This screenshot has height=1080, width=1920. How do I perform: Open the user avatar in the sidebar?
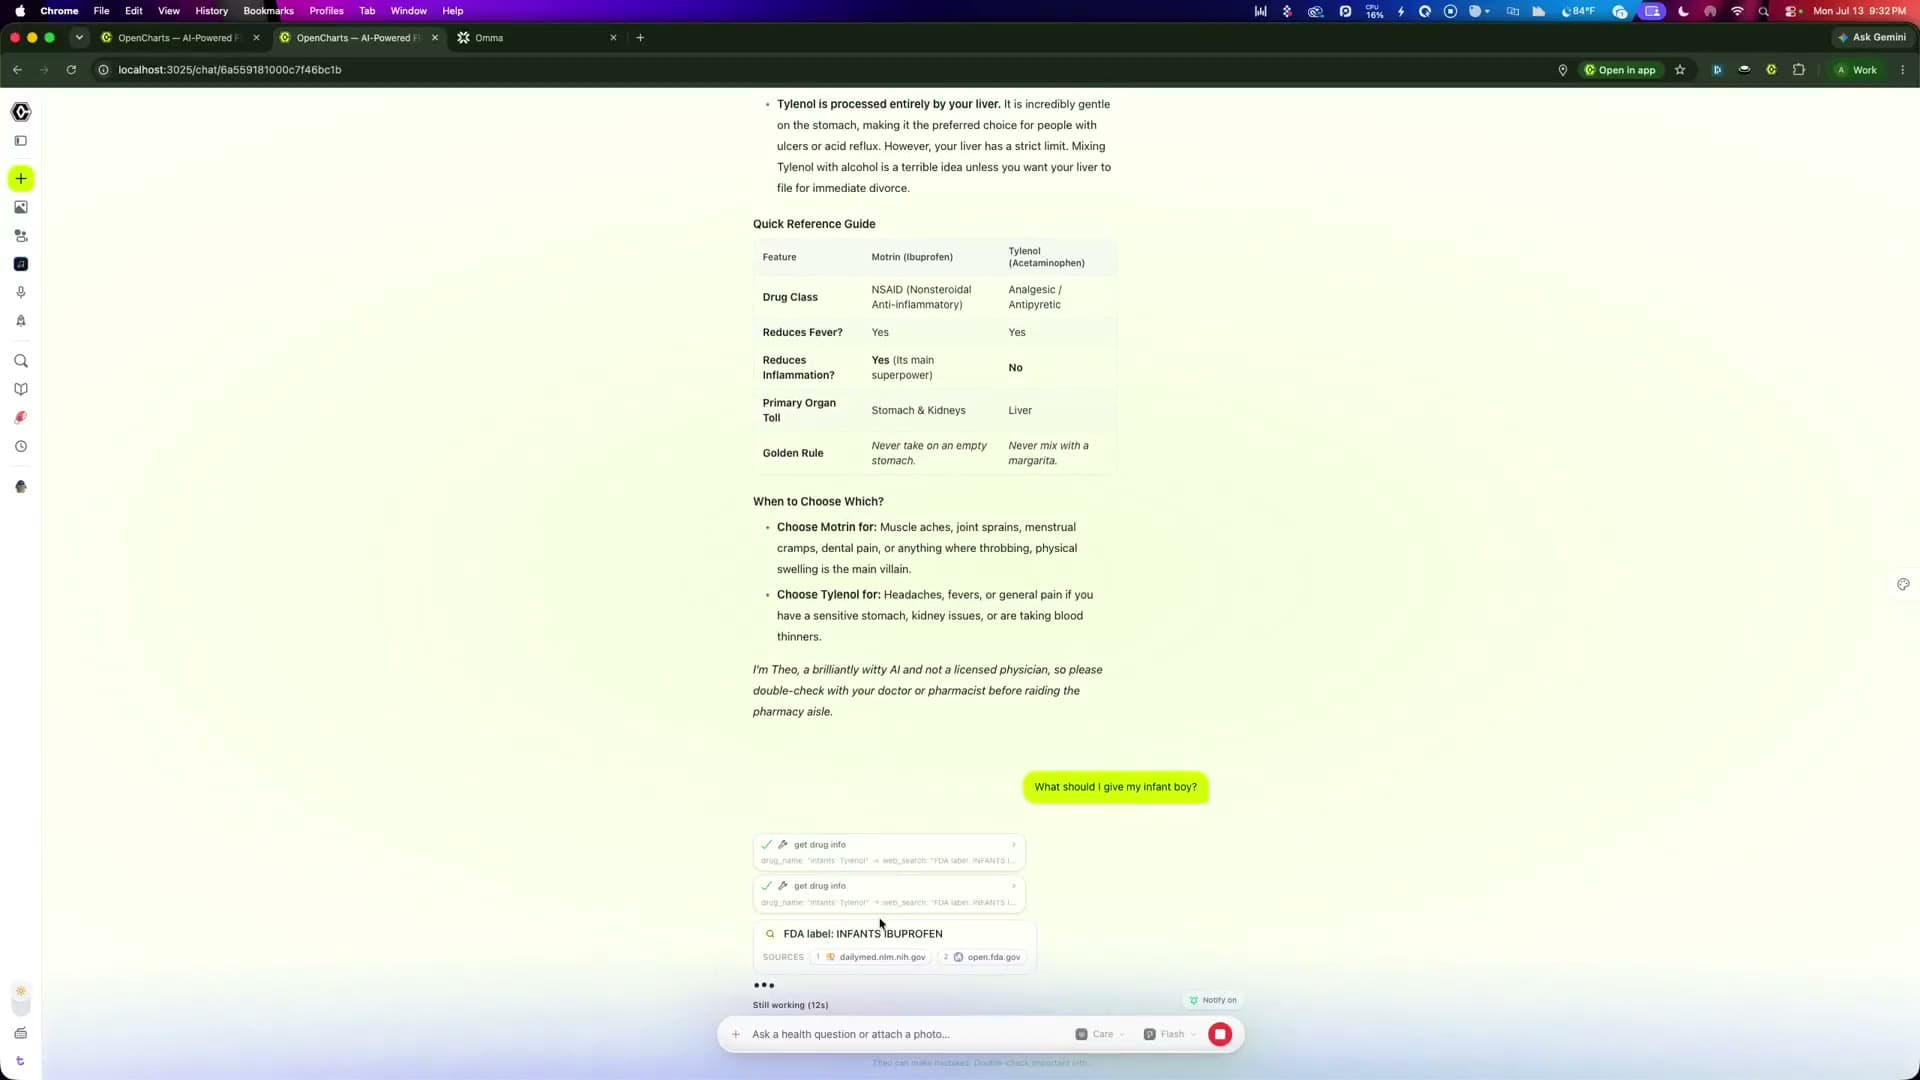coord(21,487)
